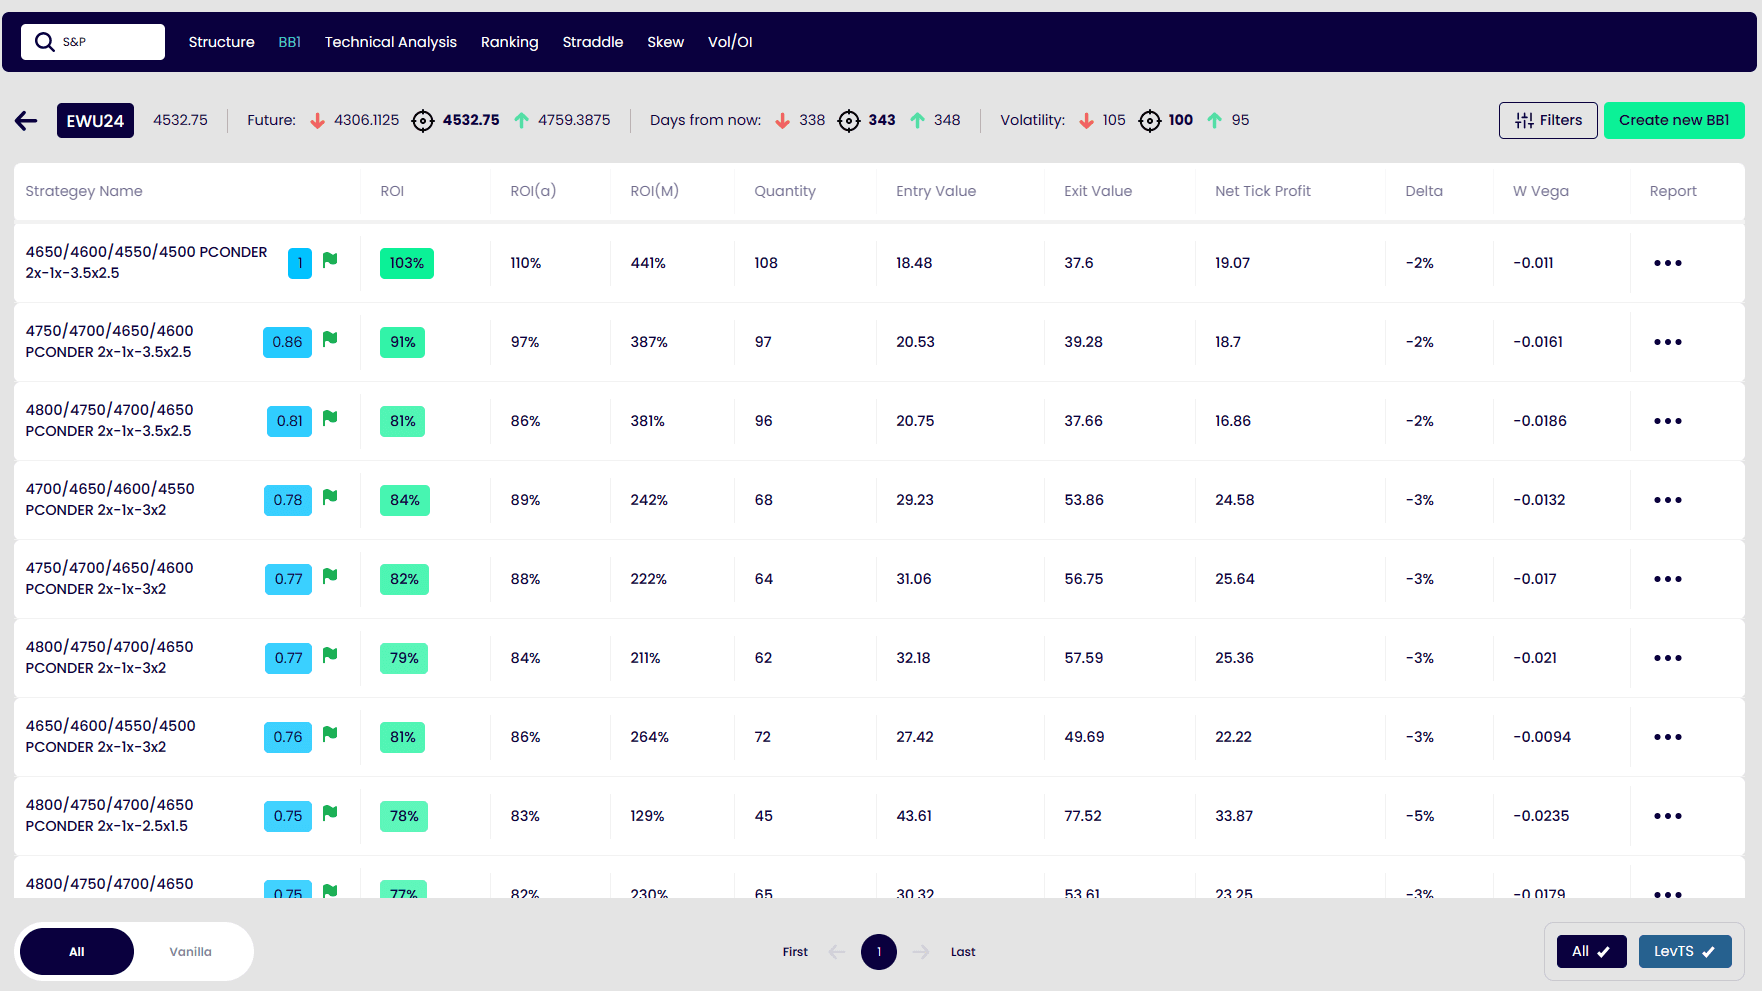Switch to Vanilla strategies toggle
Screen dimensions: 1762x991
(190, 951)
